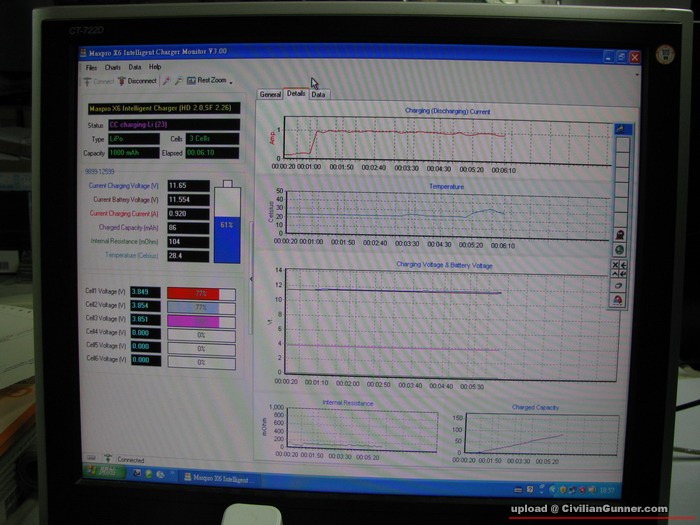Click the blue highlighted icon atop the chart palette
Image resolution: width=700 pixels, height=525 pixels.
coord(620,129)
